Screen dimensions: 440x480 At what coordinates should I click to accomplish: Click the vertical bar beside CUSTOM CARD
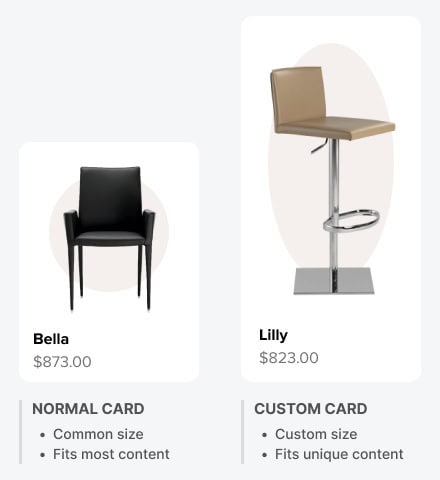point(243,432)
